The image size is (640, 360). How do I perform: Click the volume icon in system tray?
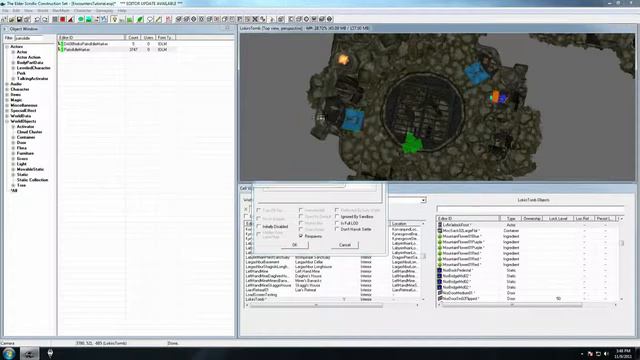coord(606,354)
